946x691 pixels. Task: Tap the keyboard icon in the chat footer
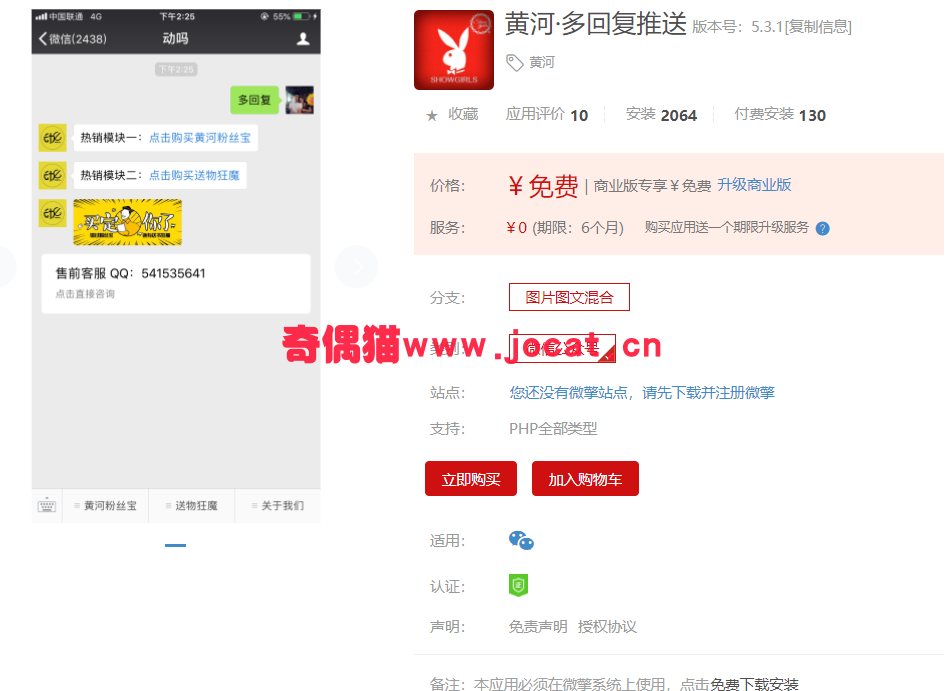pyautogui.click(x=47, y=506)
